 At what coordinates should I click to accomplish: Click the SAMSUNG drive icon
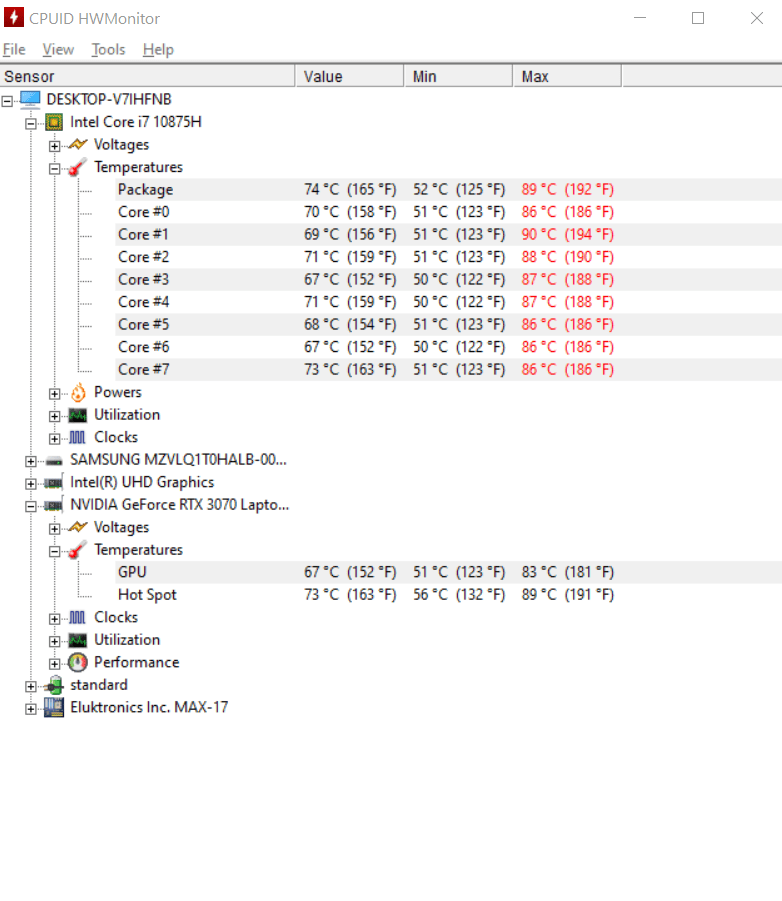pos(54,461)
